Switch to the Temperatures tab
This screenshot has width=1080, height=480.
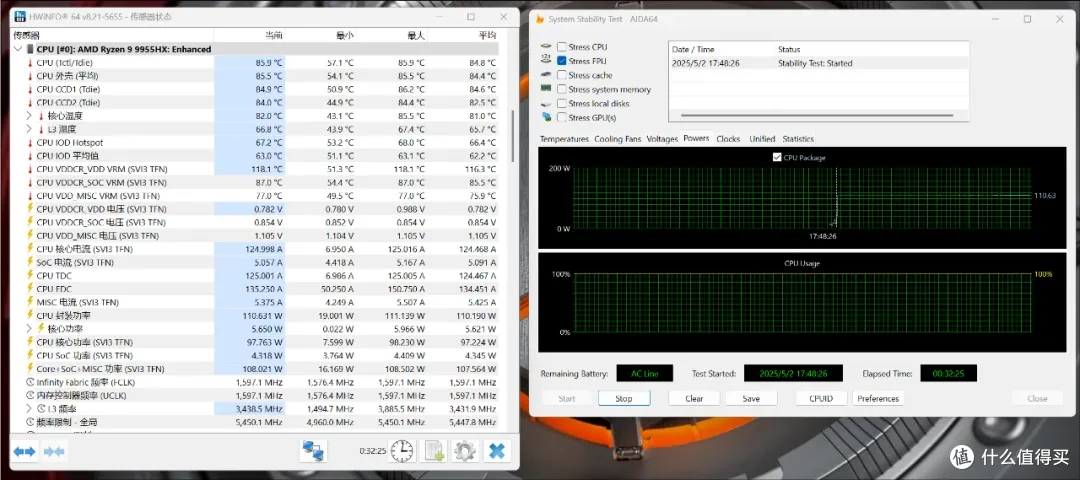coord(564,139)
